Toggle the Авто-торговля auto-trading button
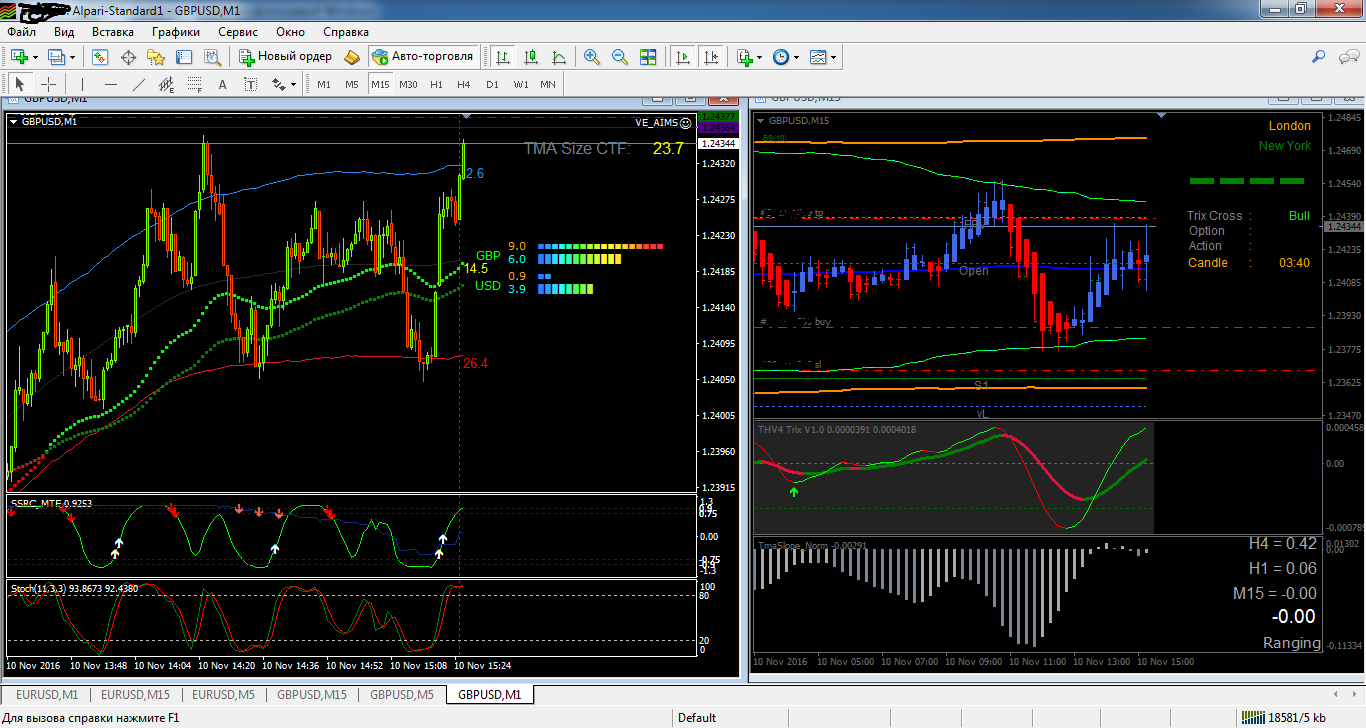1366x728 pixels. pos(423,57)
